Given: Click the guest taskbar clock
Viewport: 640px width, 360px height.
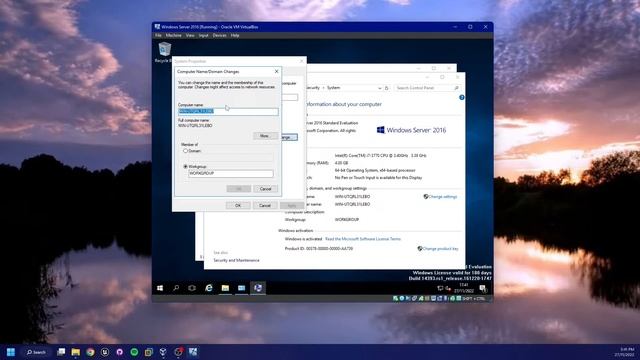Looking at the screenshot, I should pyautogui.click(x=464, y=288).
